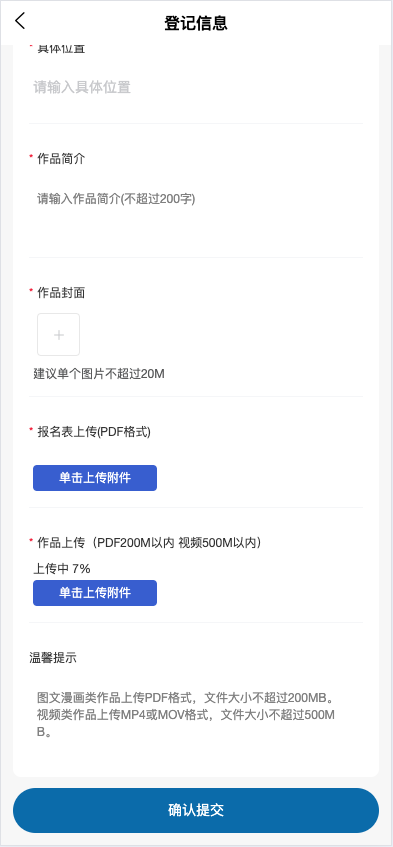Click the 温馨提示 heading

point(53,658)
